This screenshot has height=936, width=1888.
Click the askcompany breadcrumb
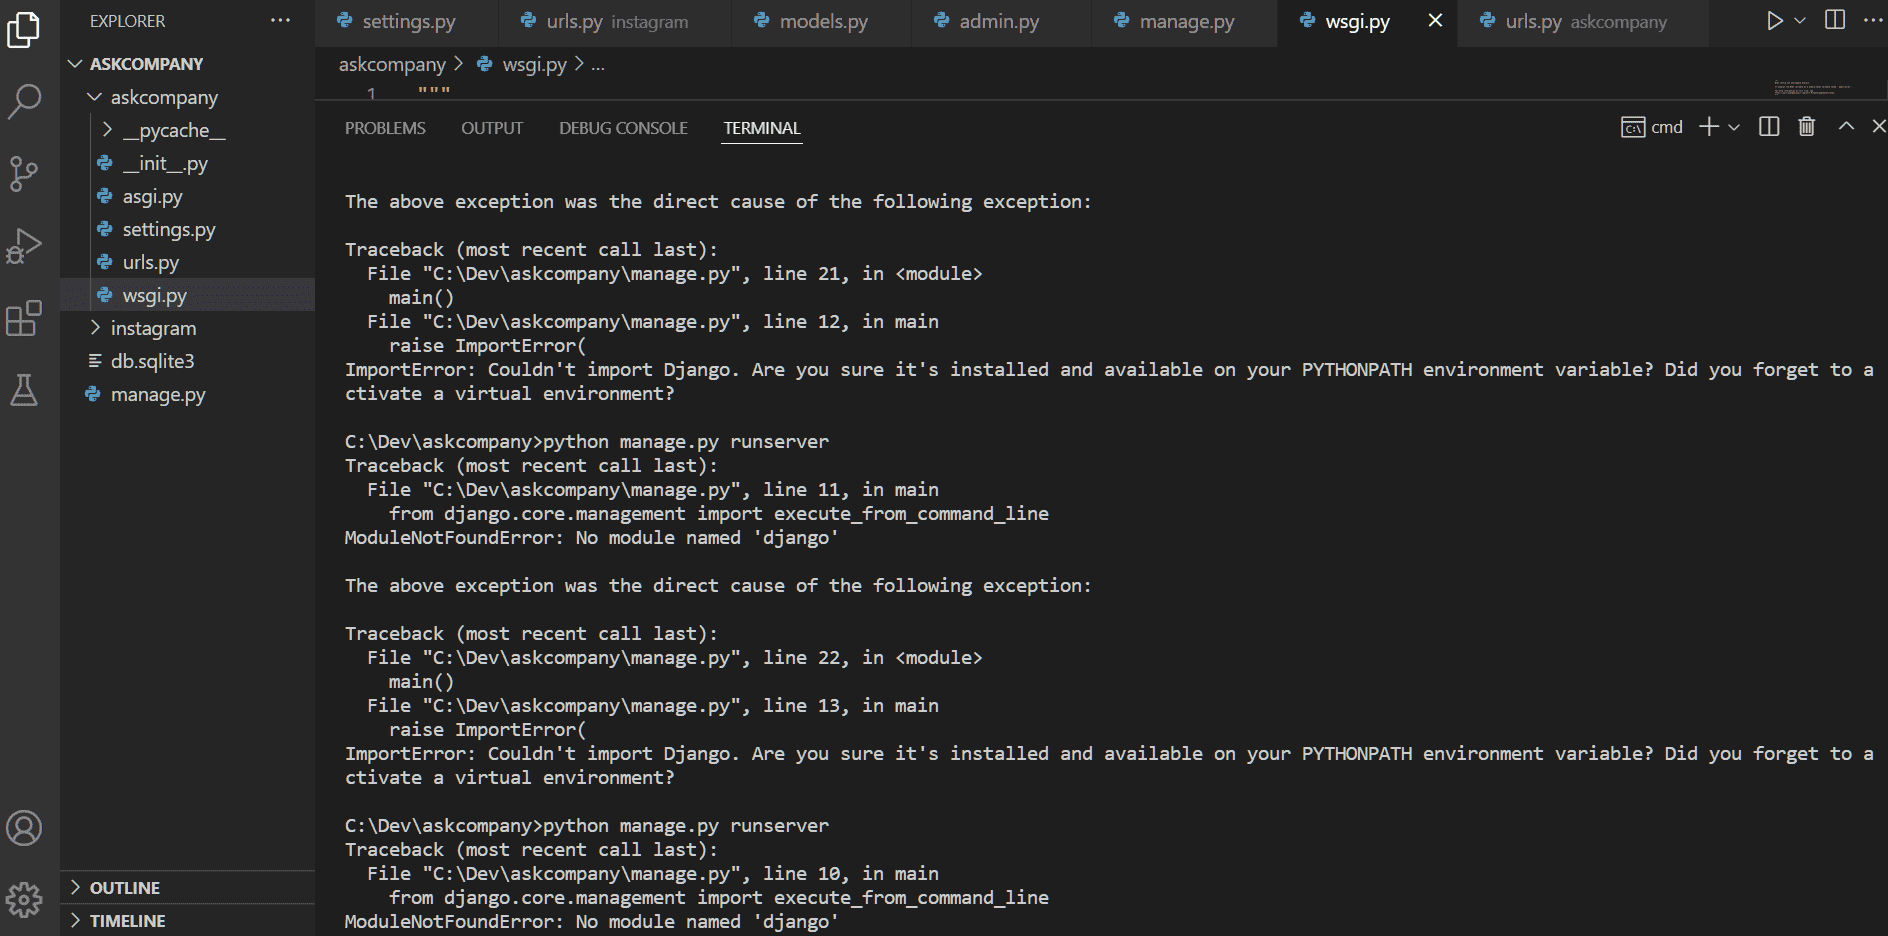[392, 65]
